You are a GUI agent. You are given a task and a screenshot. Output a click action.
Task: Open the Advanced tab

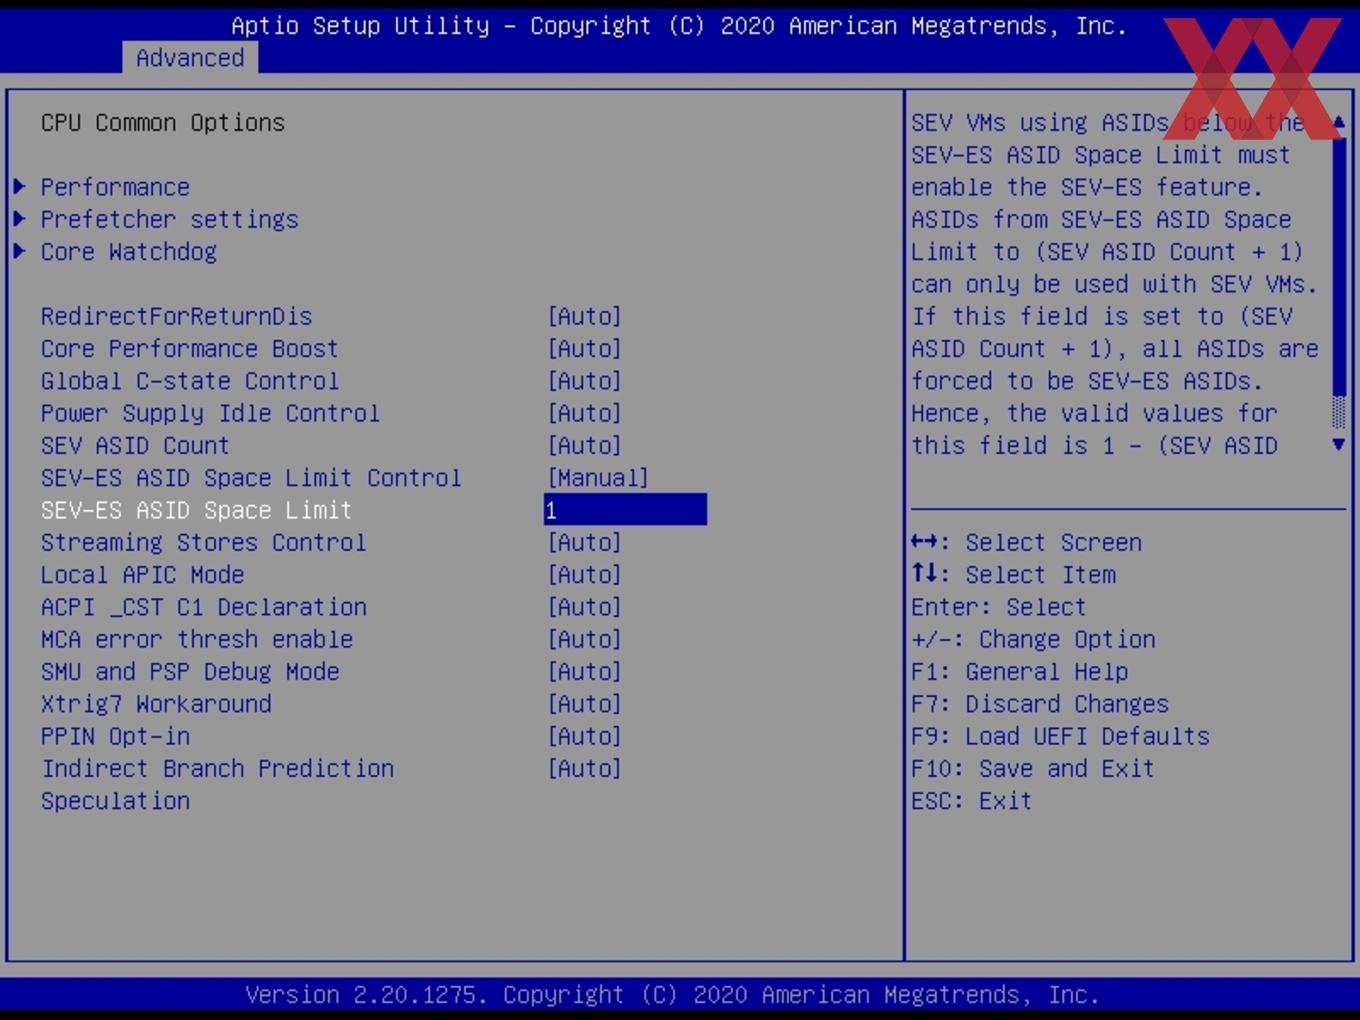(x=190, y=58)
